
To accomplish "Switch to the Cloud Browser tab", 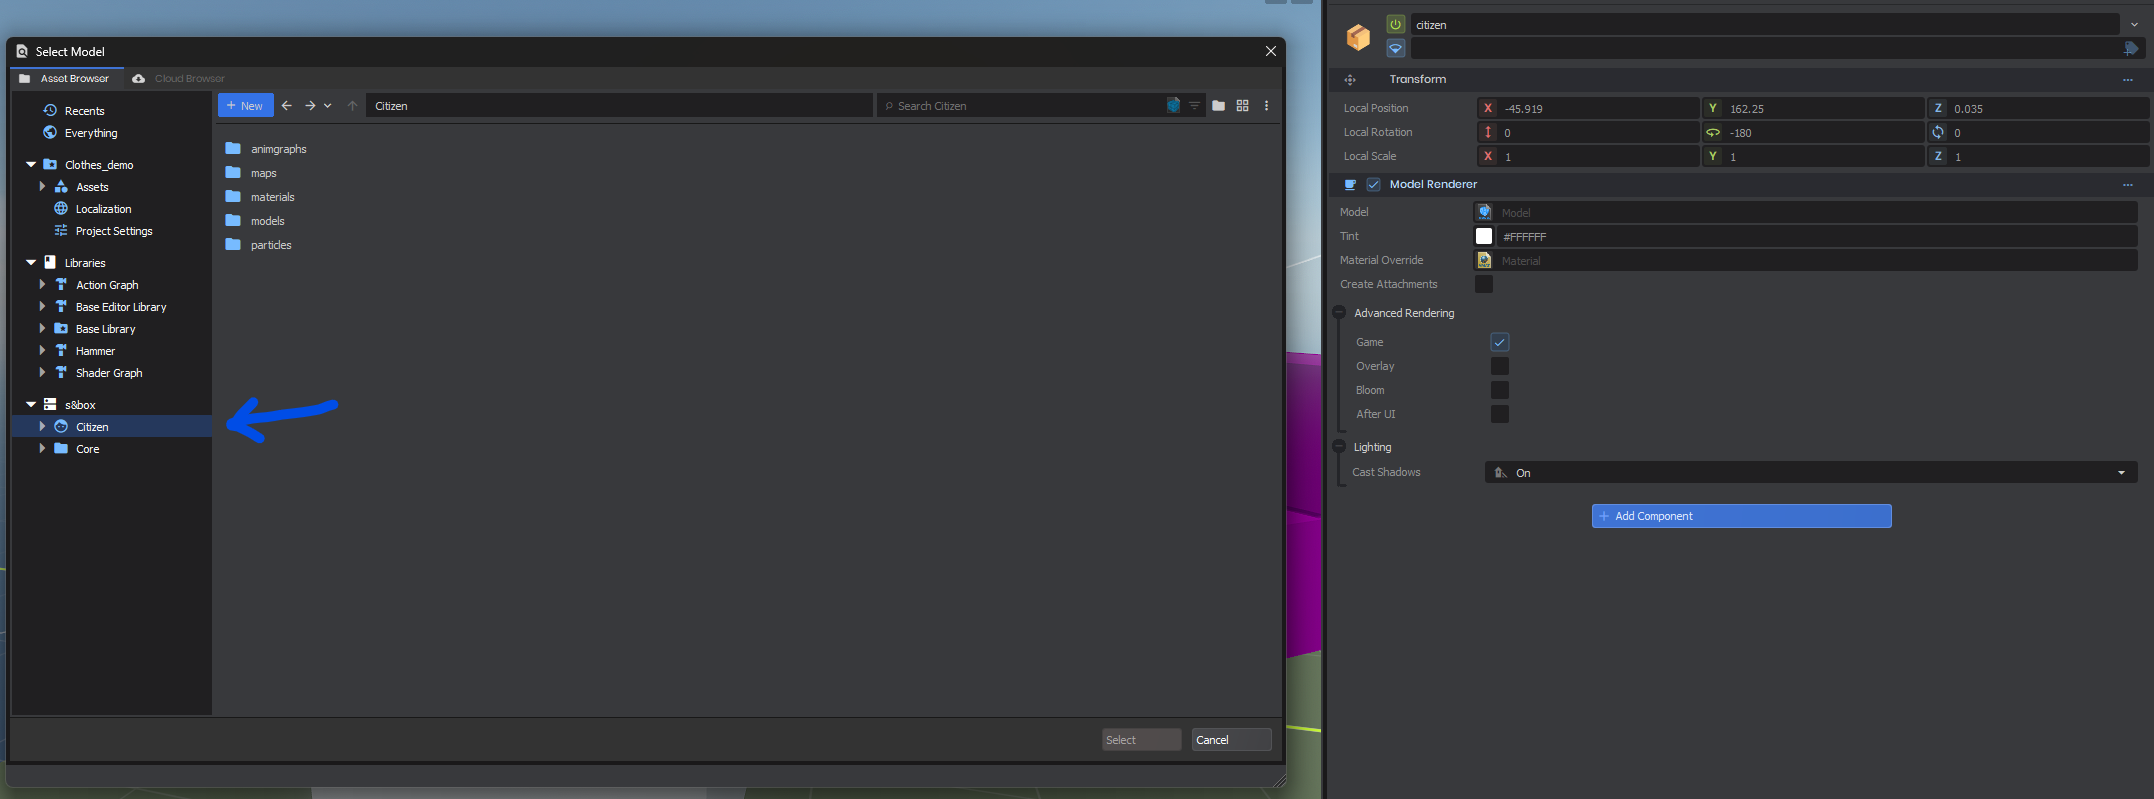I will pos(189,78).
